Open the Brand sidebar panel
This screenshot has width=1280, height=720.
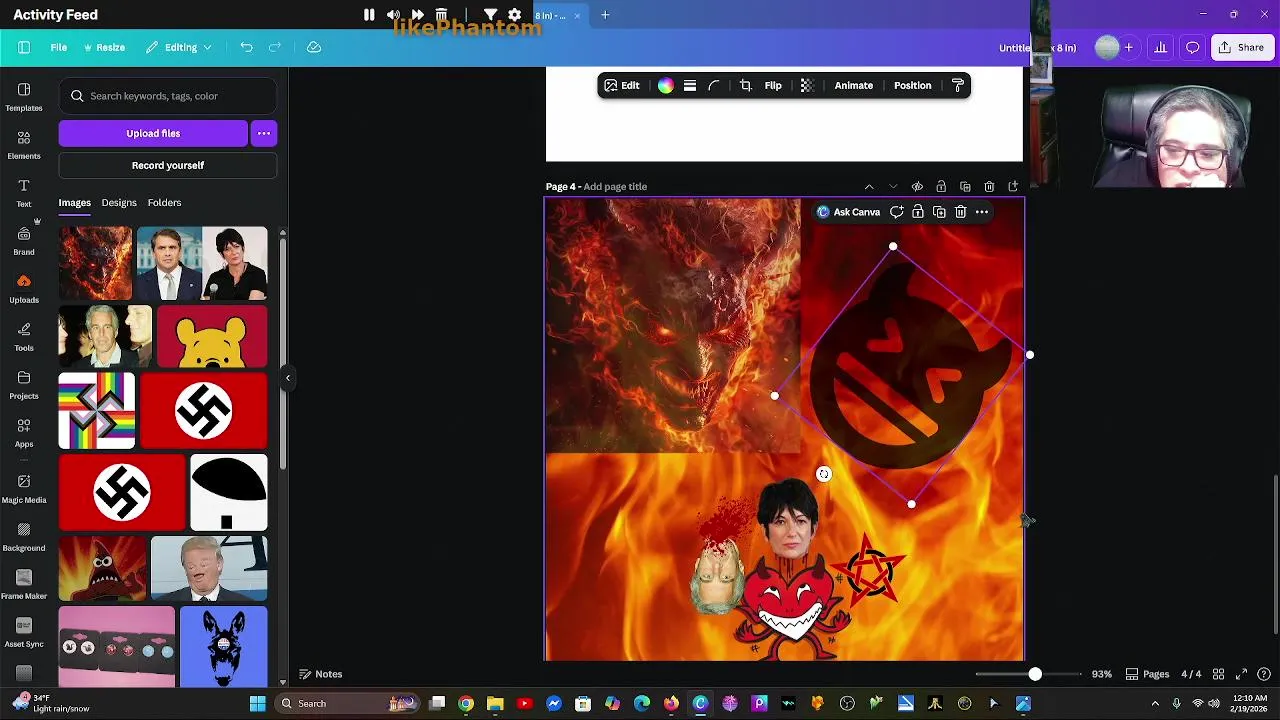pyautogui.click(x=24, y=240)
